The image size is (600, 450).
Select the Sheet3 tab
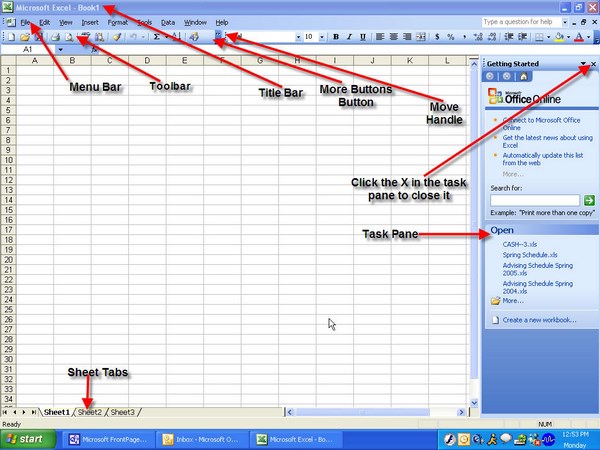(122, 412)
